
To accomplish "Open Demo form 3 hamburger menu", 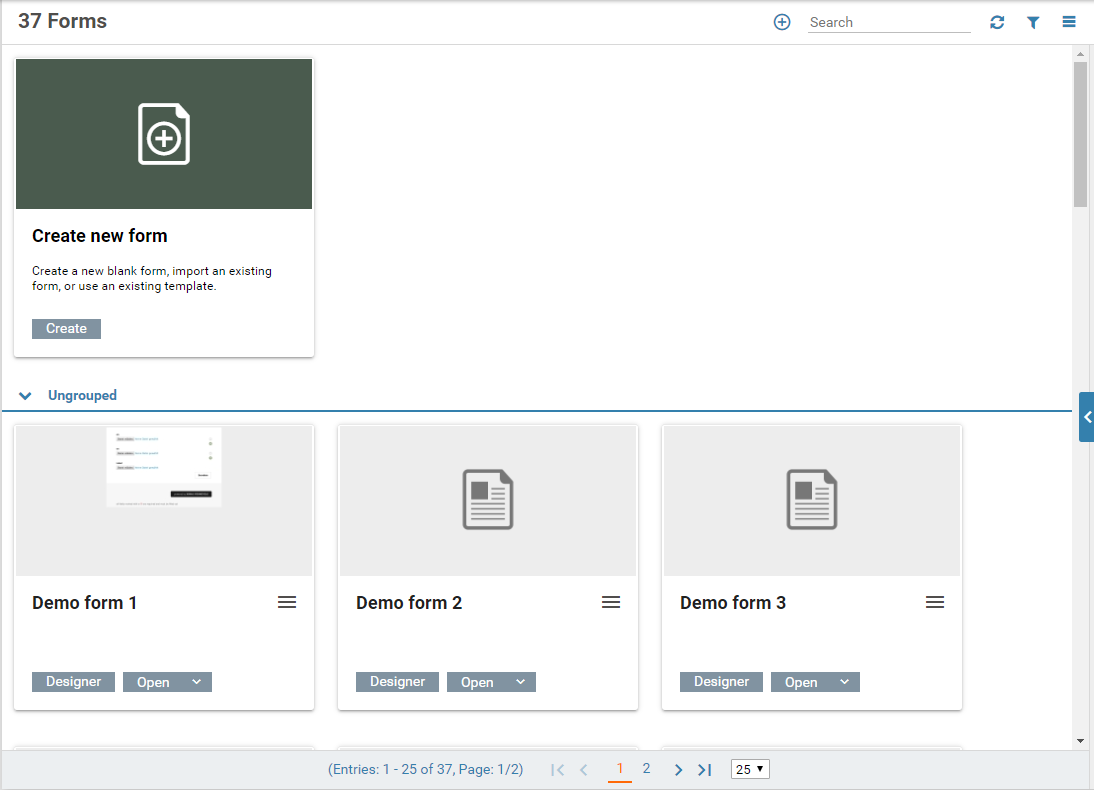I will (x=935, y=602).
